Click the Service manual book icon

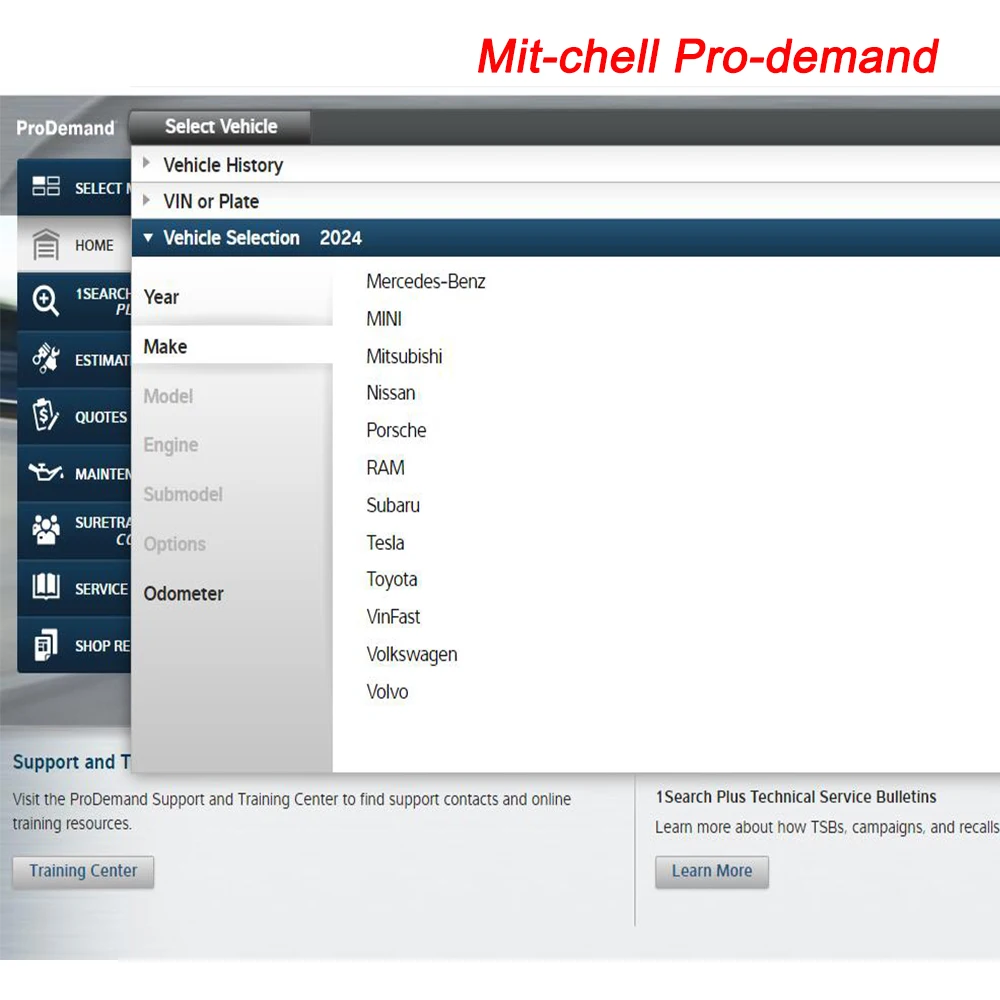coord(46,587)
